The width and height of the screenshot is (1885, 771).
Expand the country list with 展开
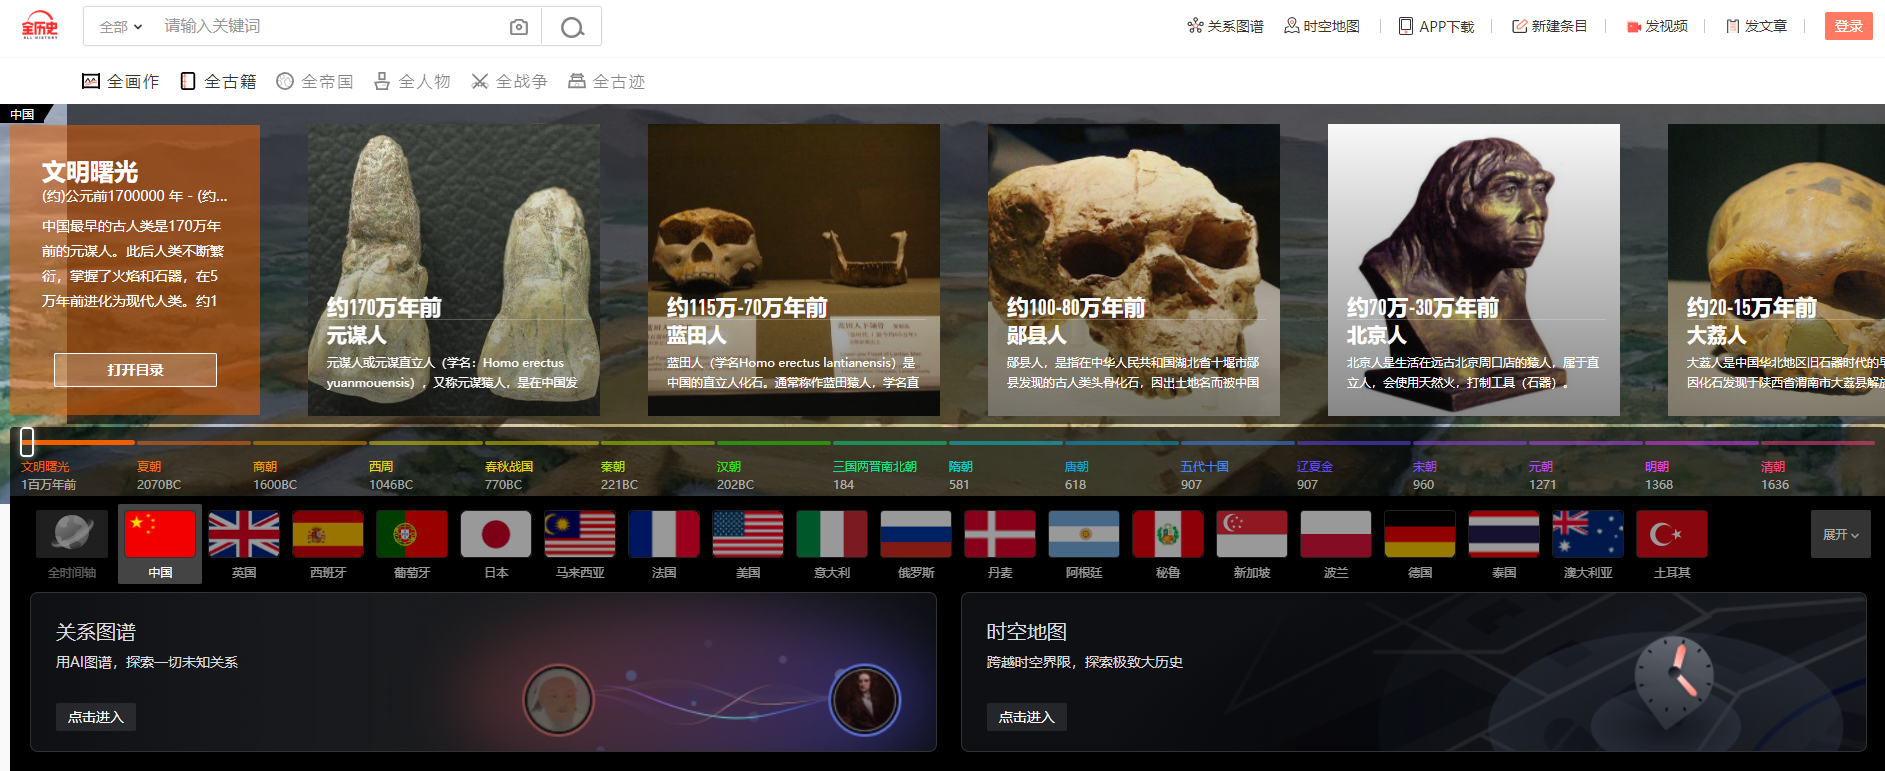[x=1840, y=535]
